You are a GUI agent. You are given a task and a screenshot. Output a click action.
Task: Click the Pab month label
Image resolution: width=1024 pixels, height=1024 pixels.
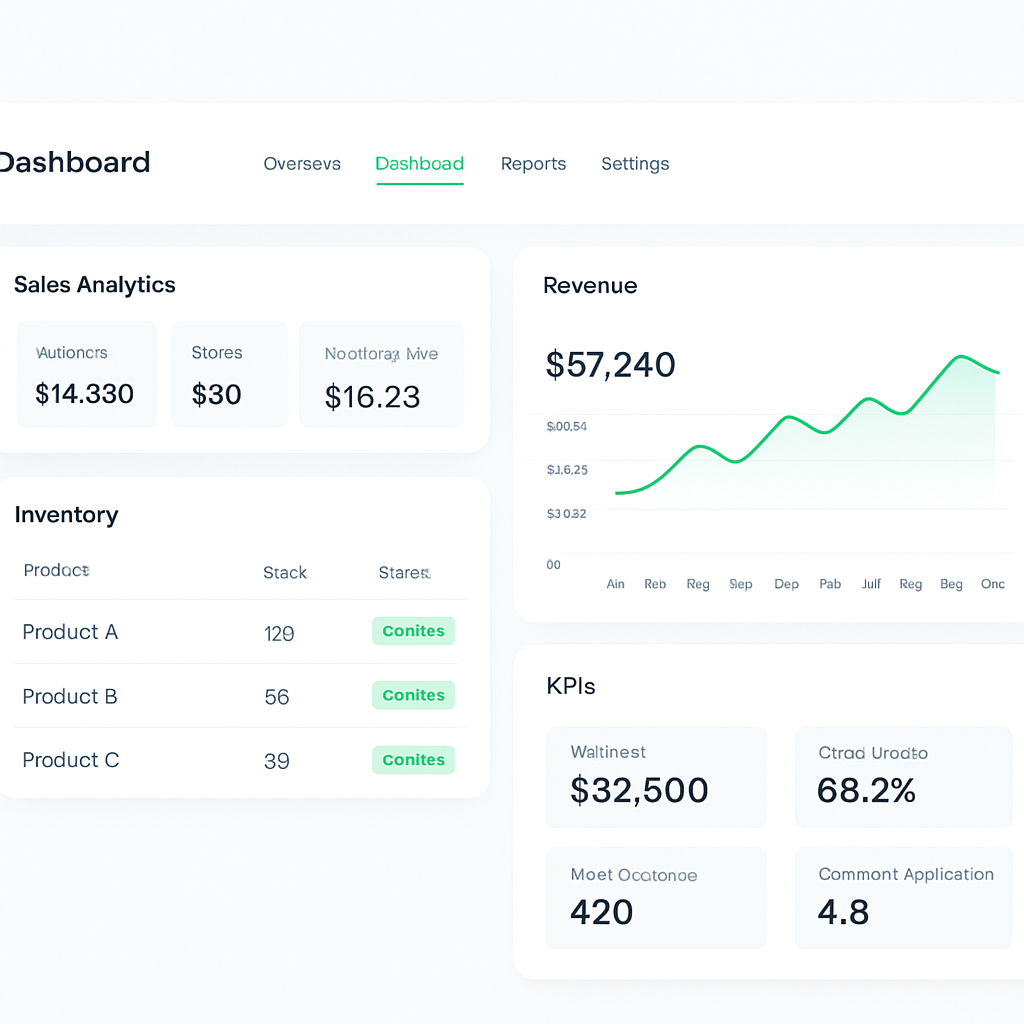[x=830, y=584]
